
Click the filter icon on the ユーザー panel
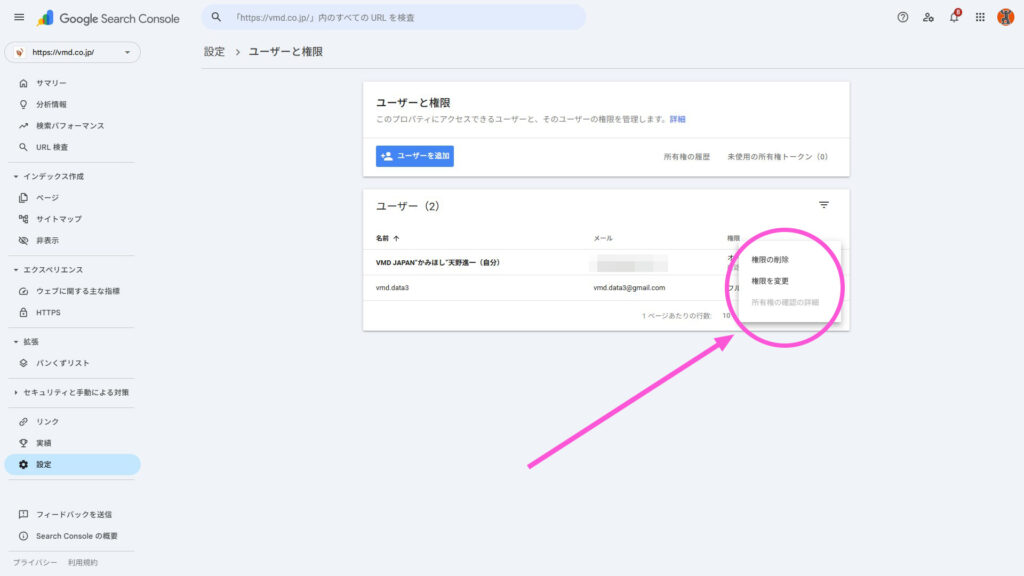[x=823, y=204]
